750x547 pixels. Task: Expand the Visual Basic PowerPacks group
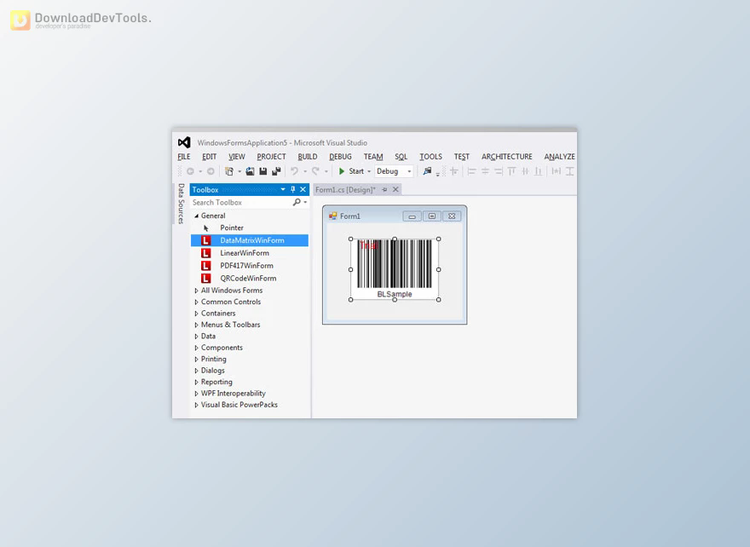(x=196, y=405)
